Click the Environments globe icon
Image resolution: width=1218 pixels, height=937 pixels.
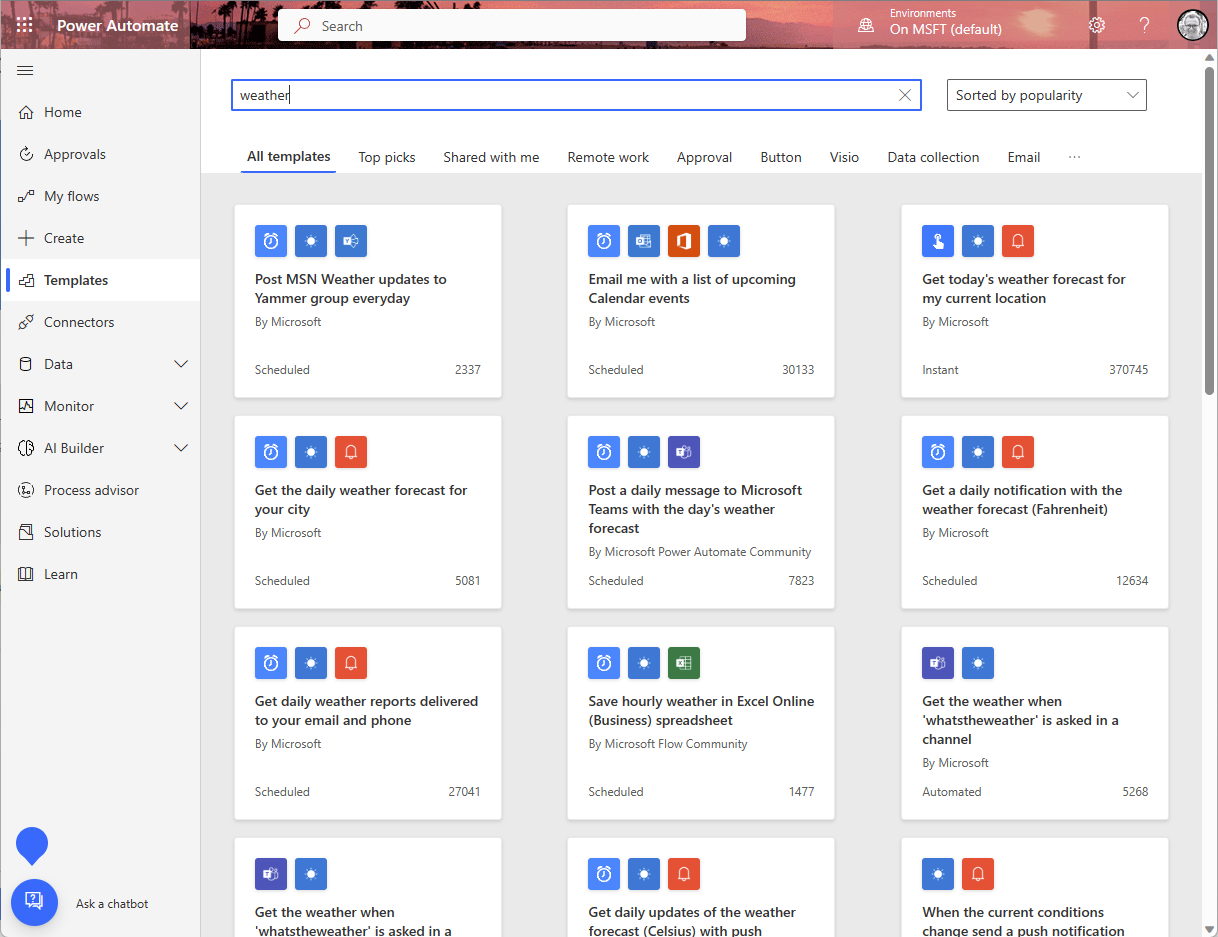[866, 25]
